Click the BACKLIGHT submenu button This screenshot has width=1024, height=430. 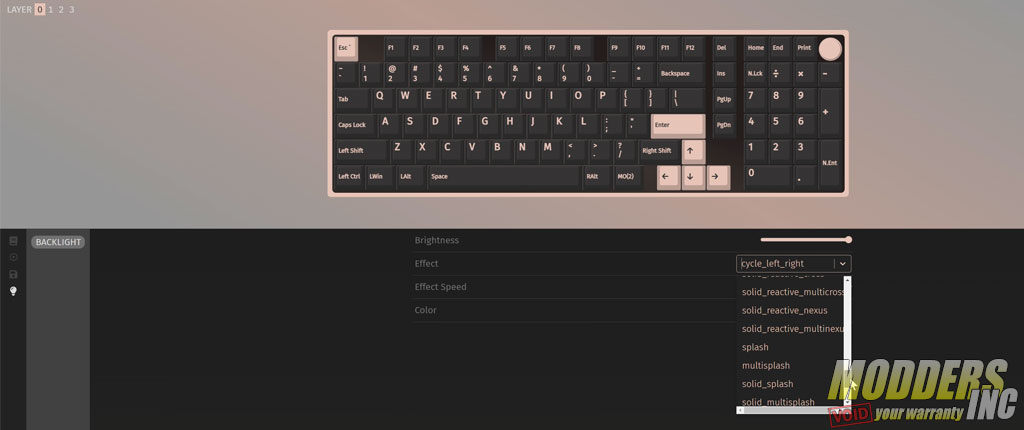58,242
